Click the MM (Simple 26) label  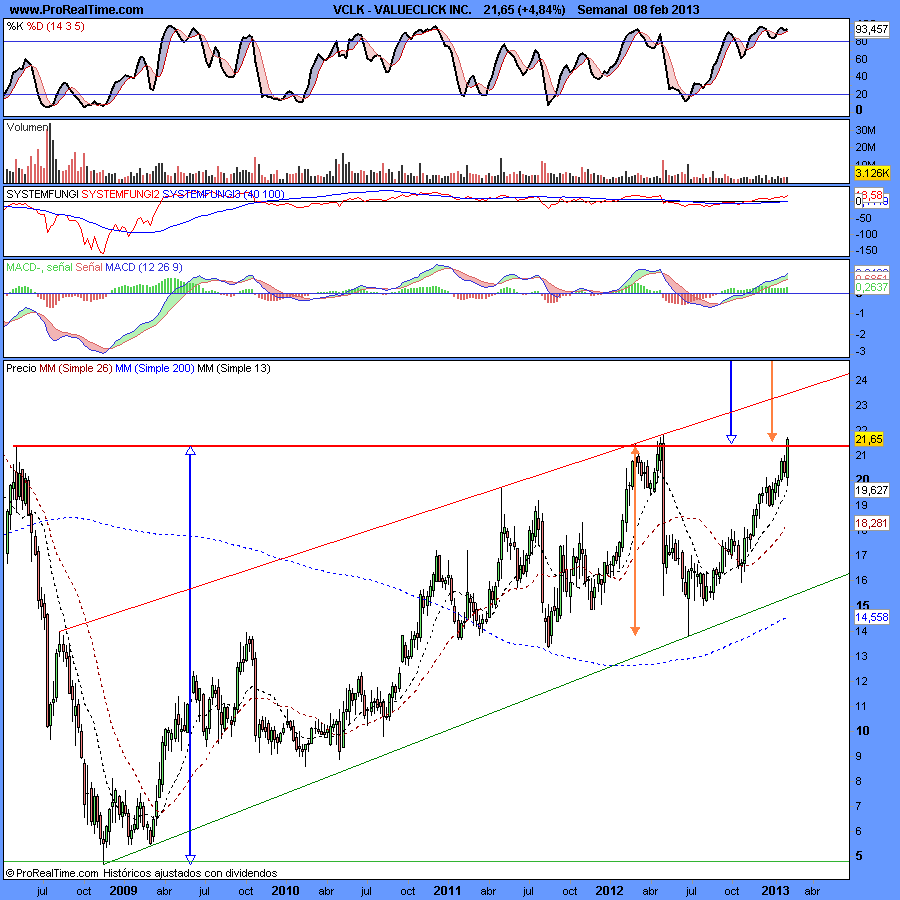76,368
